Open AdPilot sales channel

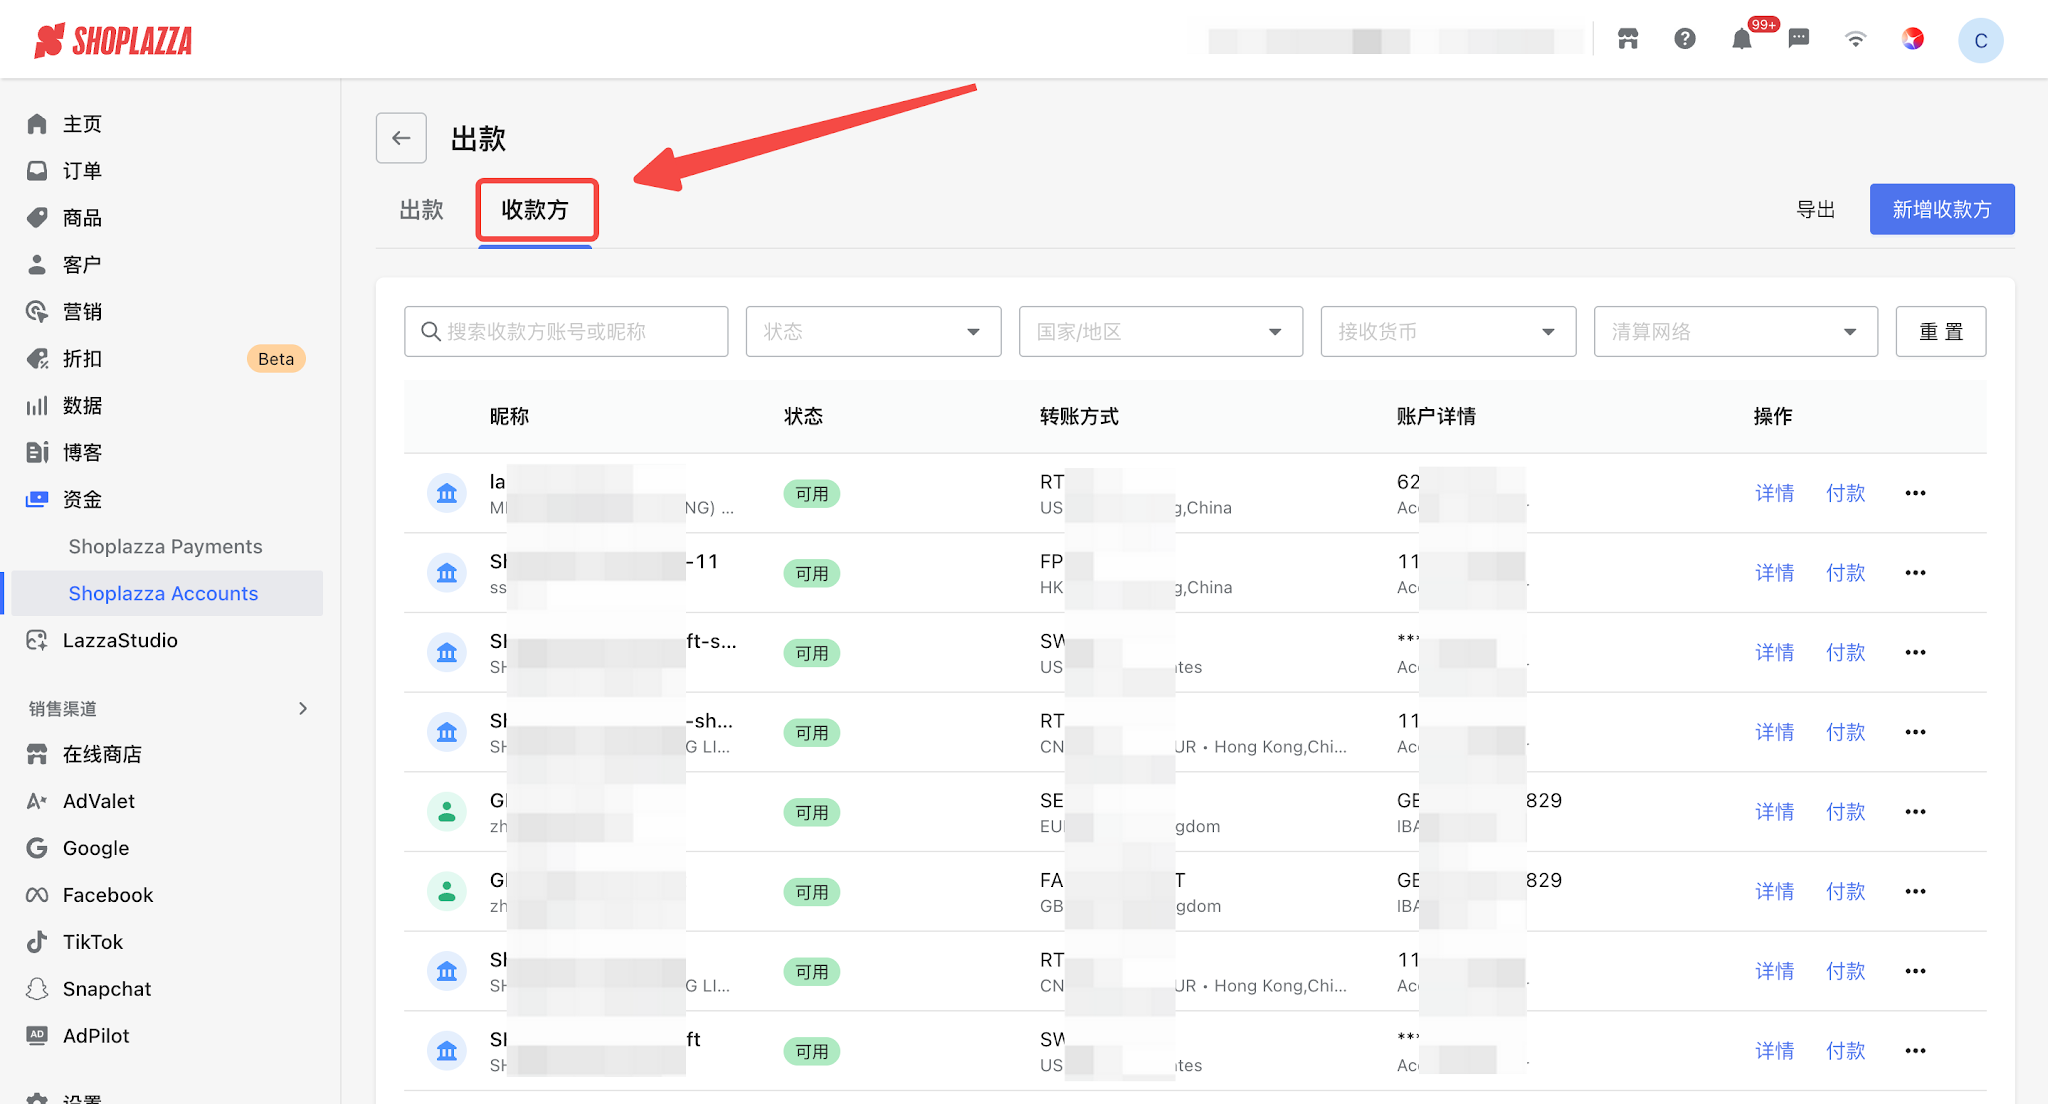click(96, 1037)
